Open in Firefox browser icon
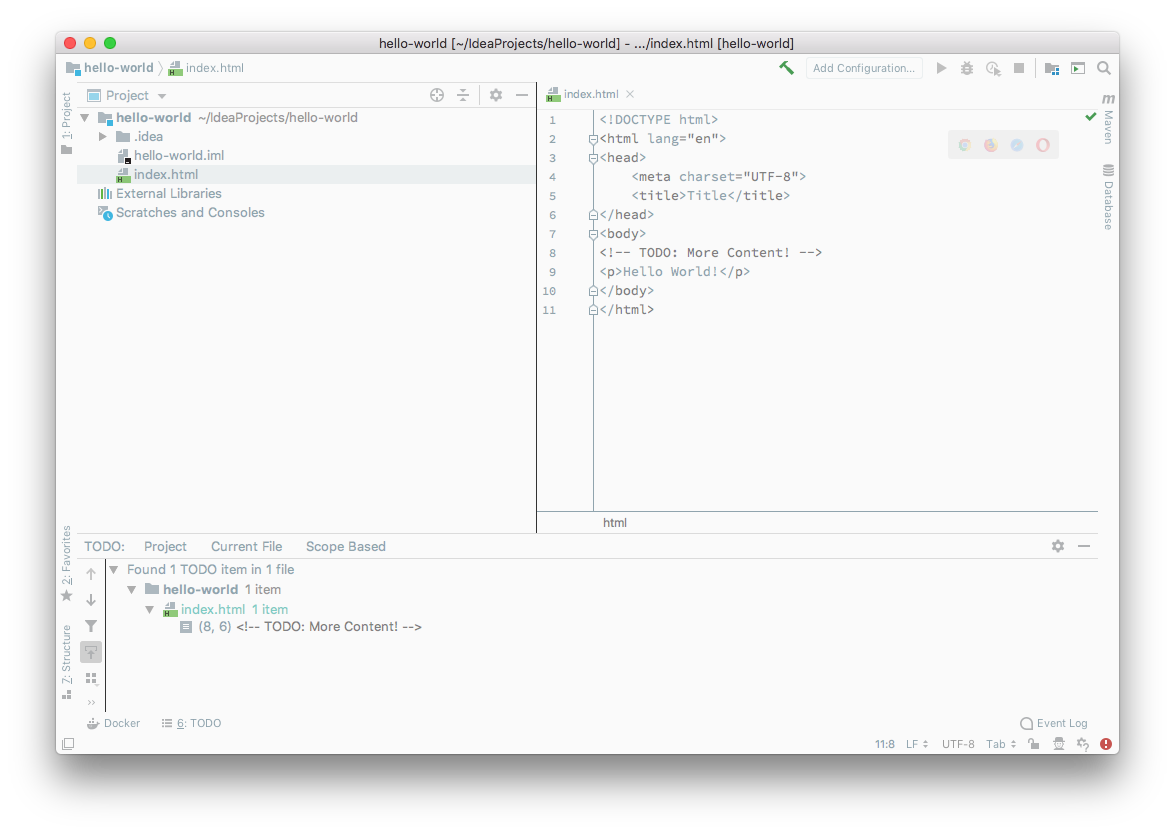This screenshot has width=1175, height=834. 991,145
